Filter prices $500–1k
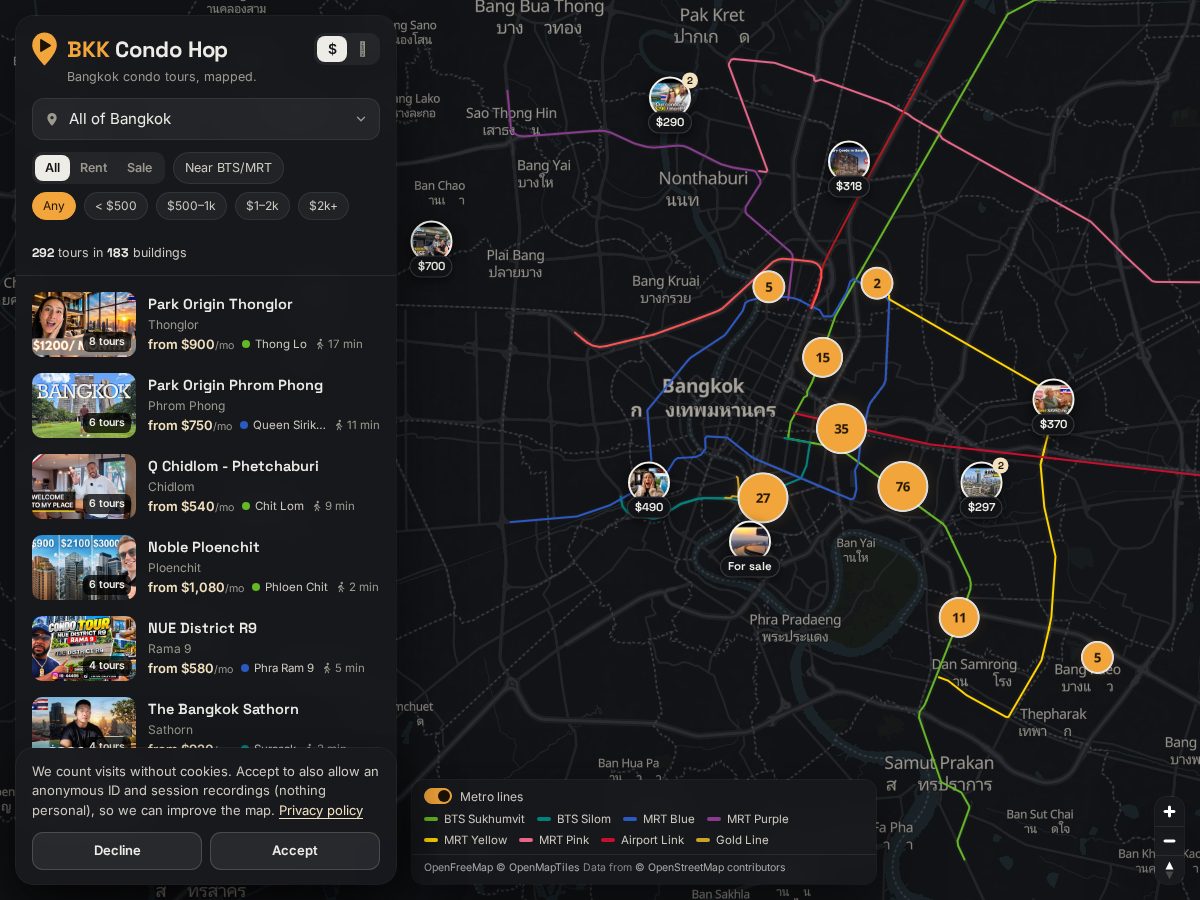 [191, 206]
